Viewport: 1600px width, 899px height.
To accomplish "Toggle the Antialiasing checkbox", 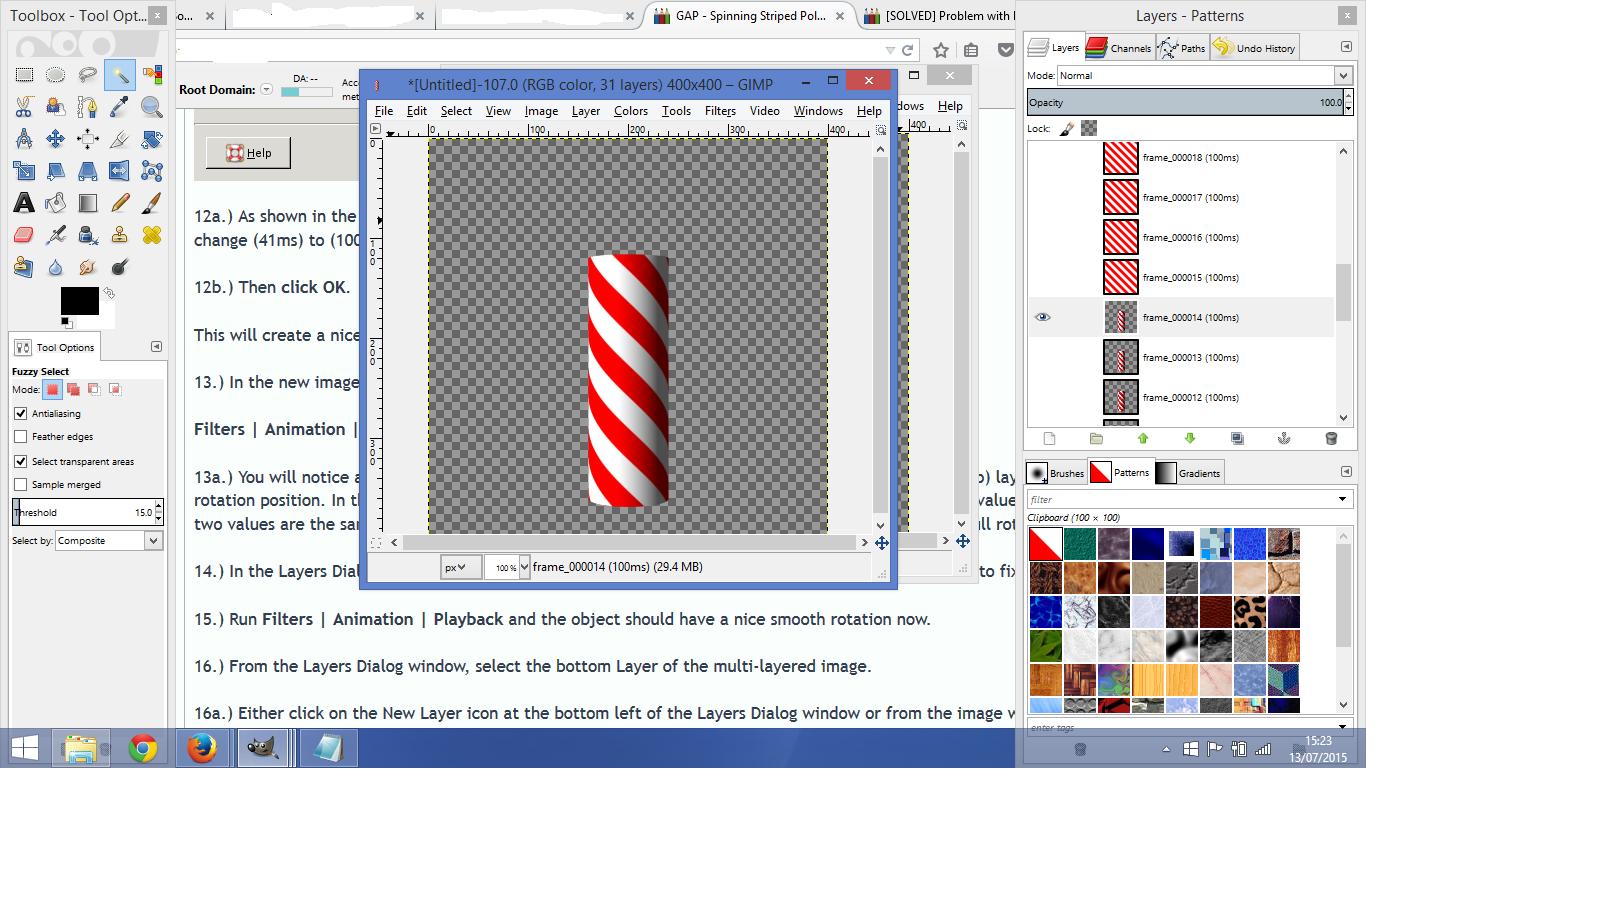I will [21, 413].
